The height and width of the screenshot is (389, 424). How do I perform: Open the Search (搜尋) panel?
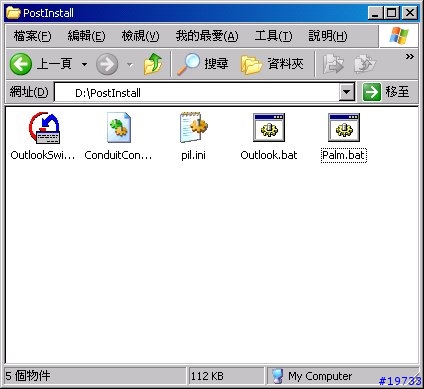click(202, 64)
